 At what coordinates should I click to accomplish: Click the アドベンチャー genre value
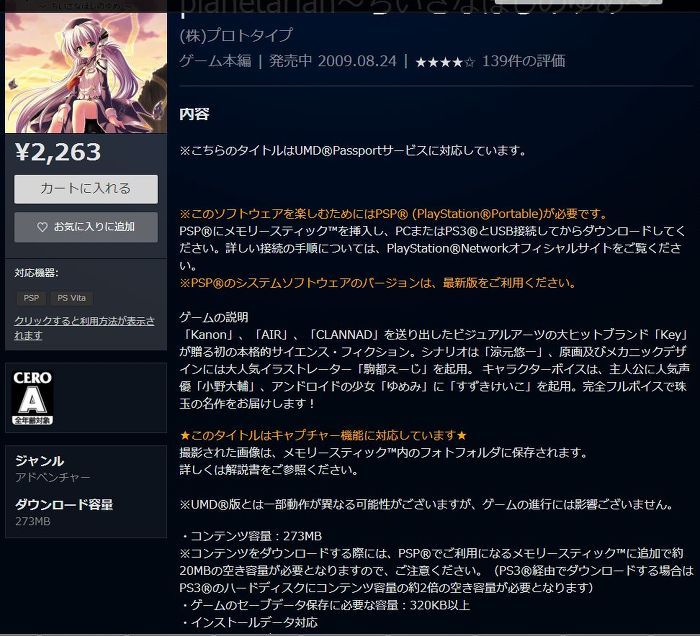pos(53,478)
